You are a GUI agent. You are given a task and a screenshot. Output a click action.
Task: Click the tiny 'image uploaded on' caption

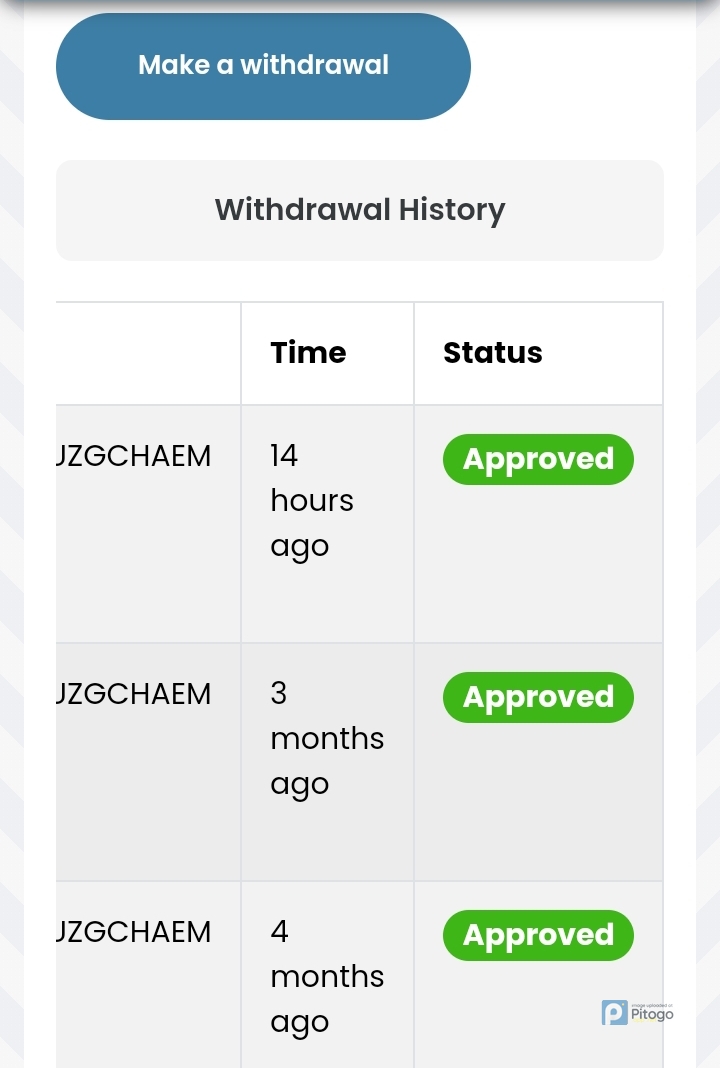pyautogui.click(x=652, y=1003)
